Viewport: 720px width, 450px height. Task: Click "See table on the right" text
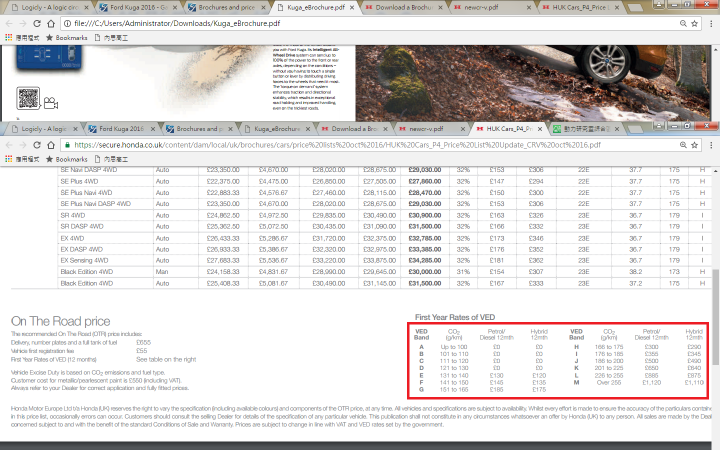click(x=166, y=360)
